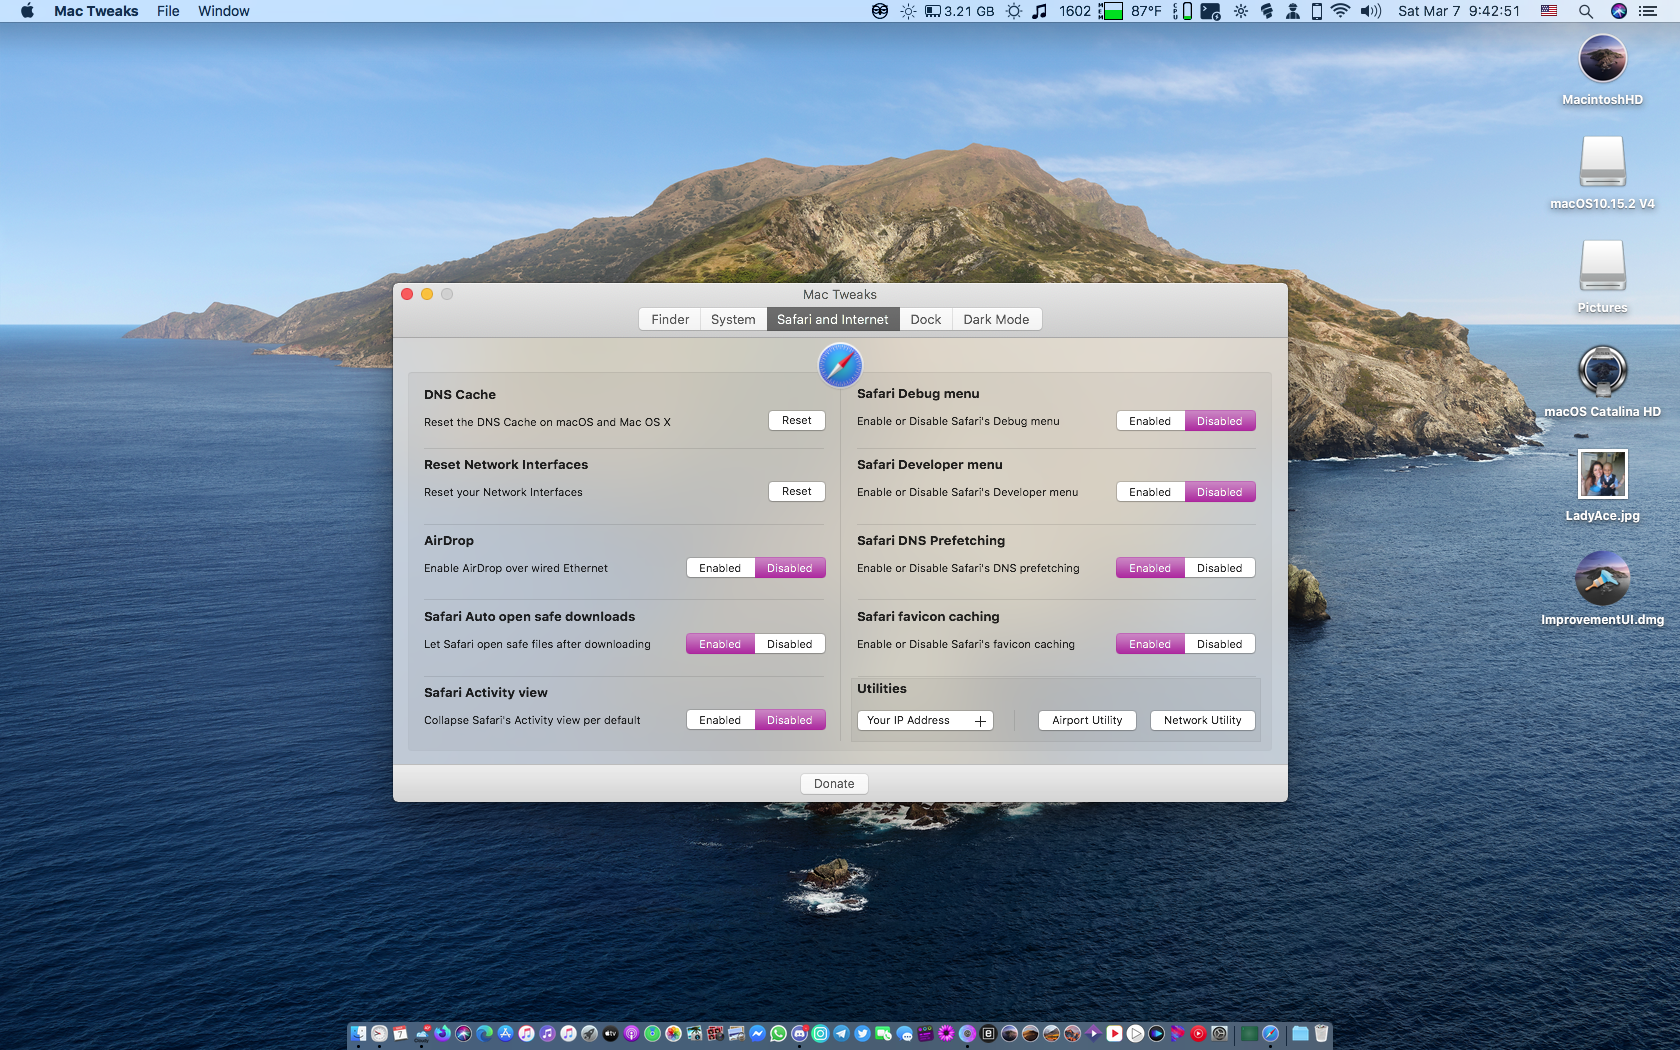Set Safari Debug menu to Disabled

coord(1220,421)
